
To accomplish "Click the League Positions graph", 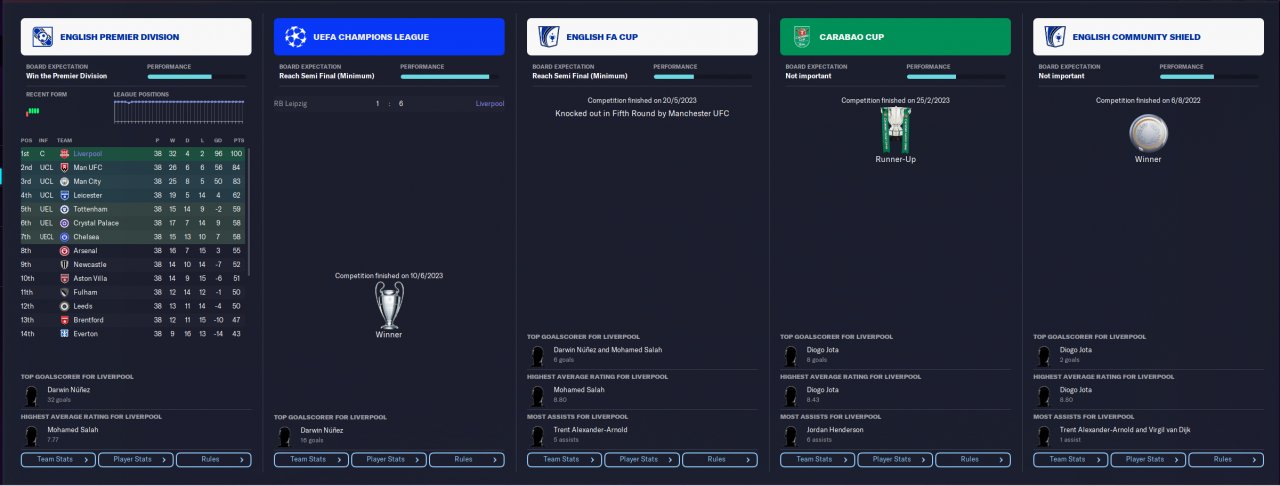I will click(179, 112).
